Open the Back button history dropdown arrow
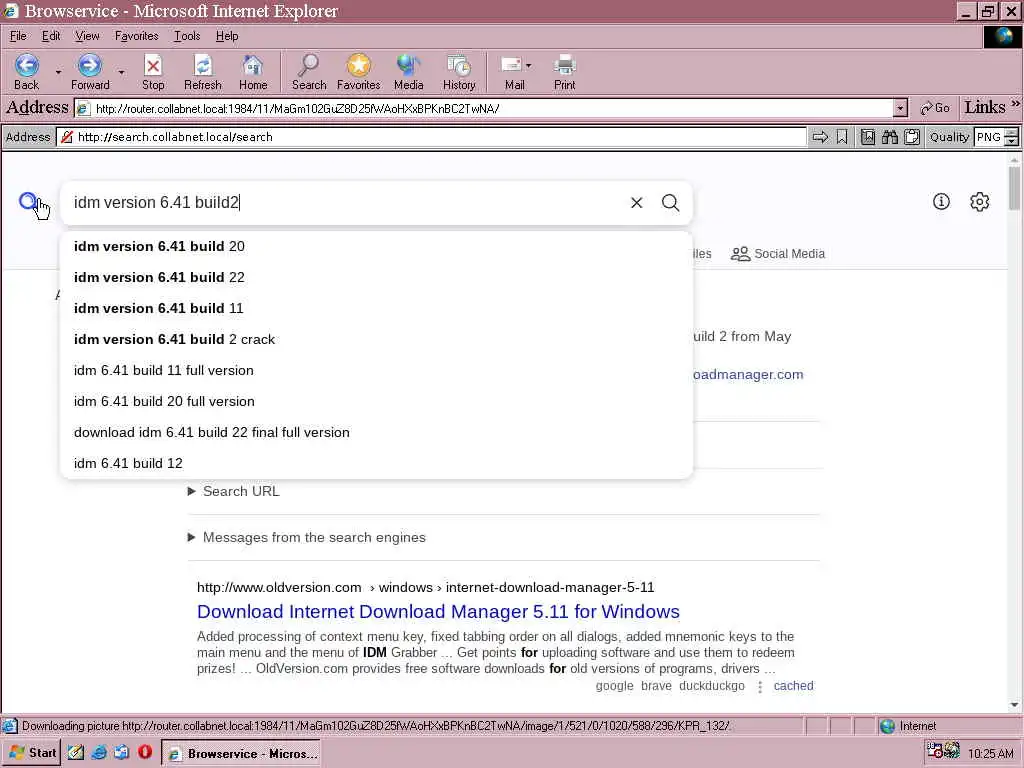 point(58,72)
